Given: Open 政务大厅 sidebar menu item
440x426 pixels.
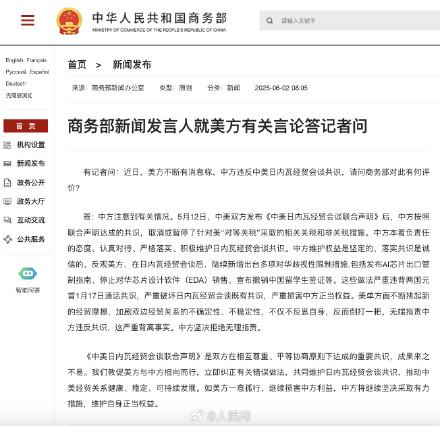Looking at the screenshot, I should point(31,201).
